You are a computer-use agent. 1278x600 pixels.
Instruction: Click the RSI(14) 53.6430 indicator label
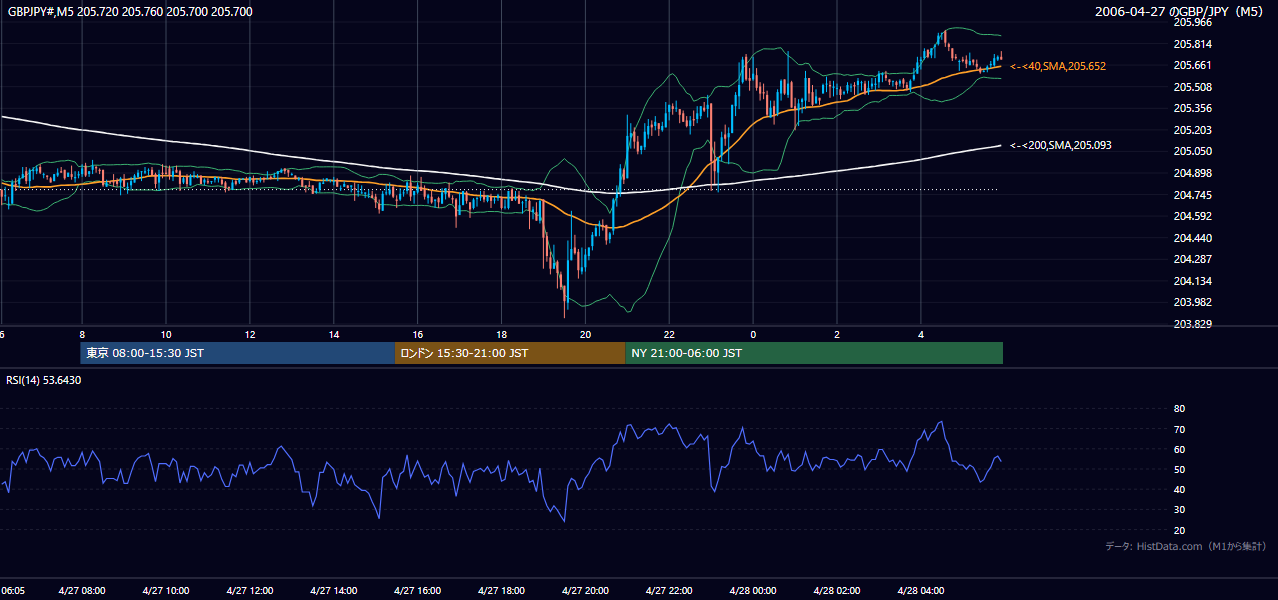click(44, 380)
